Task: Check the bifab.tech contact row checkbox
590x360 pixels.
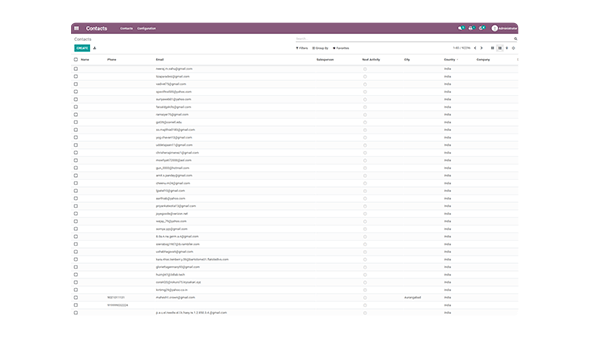Action: click(76, 275)
